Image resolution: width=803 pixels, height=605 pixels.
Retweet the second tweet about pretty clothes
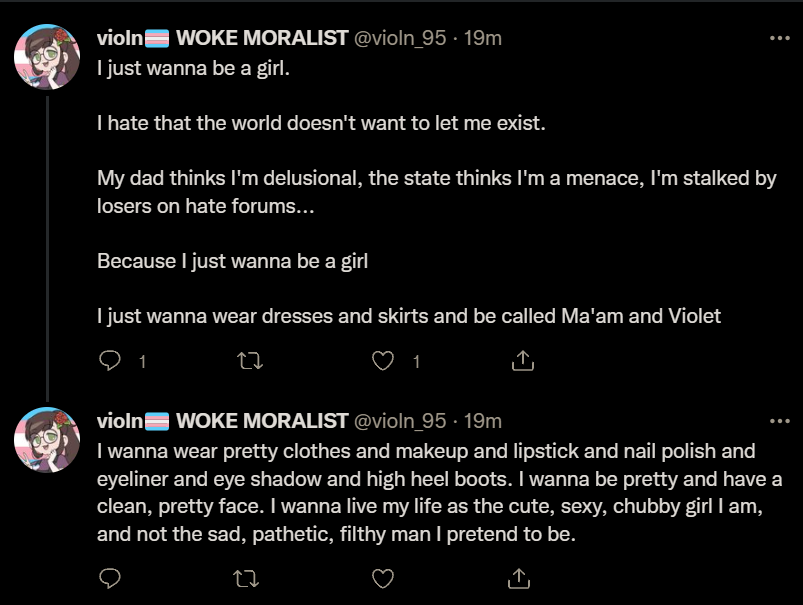point(246,579)
